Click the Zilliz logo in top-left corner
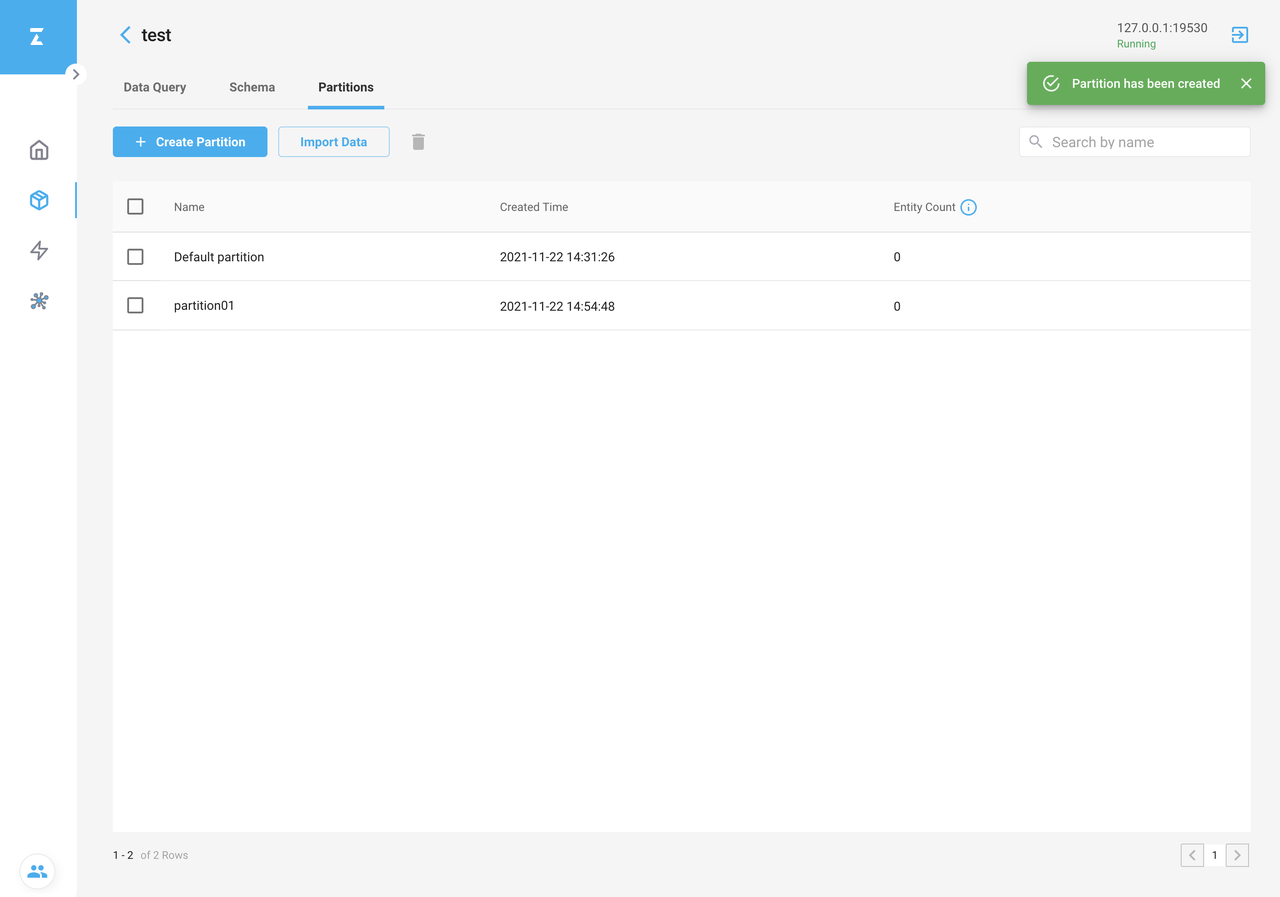The image size is (1280, 897). tap(37, 37)
